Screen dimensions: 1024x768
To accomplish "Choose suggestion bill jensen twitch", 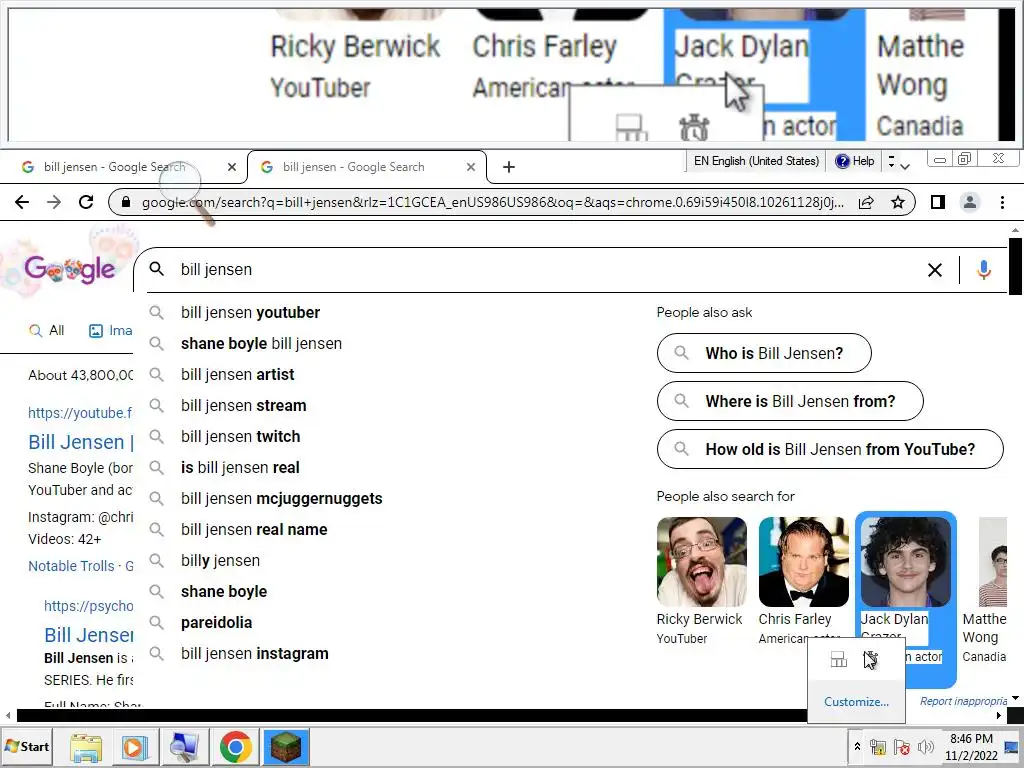I will coord(240,436).
